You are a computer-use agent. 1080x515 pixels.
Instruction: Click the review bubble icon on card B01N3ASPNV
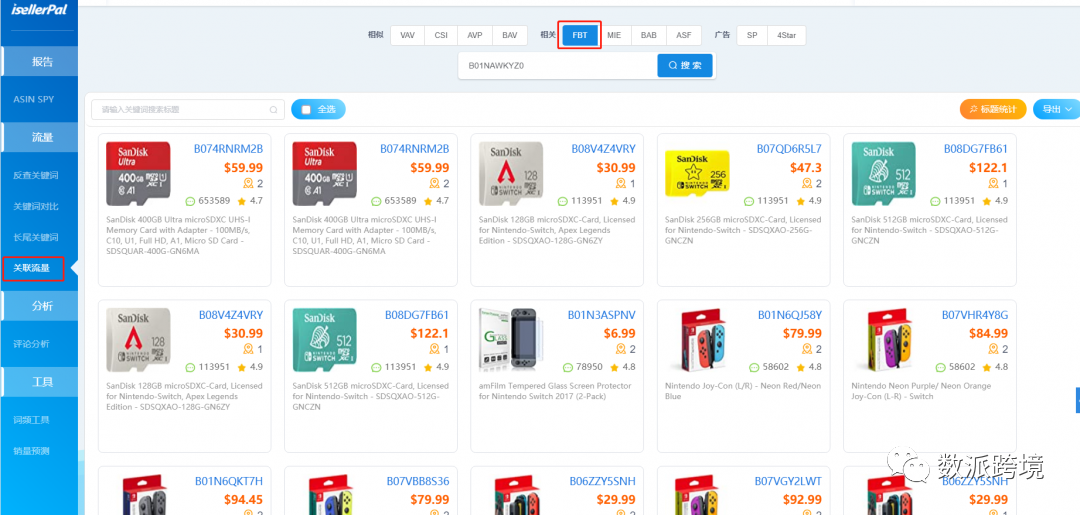pos(568,367)
